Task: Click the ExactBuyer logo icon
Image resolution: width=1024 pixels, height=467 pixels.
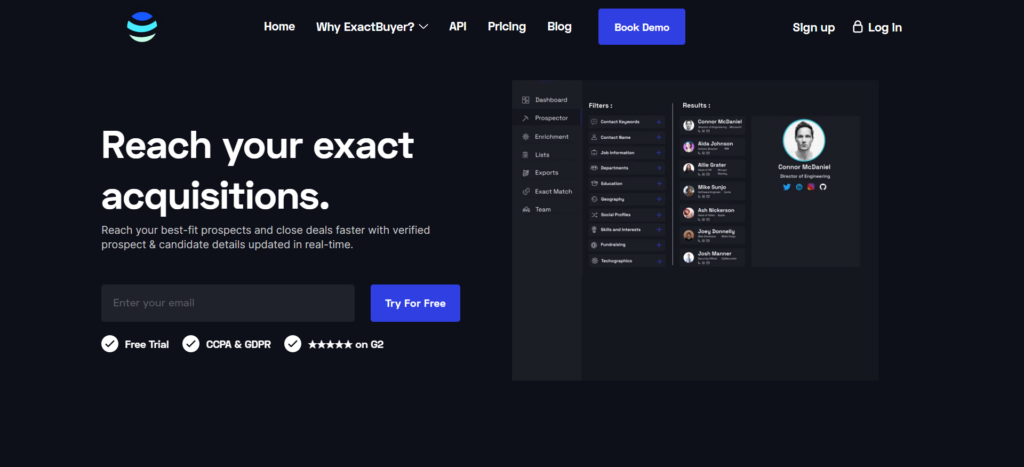Action: click(x=142, y=27)
